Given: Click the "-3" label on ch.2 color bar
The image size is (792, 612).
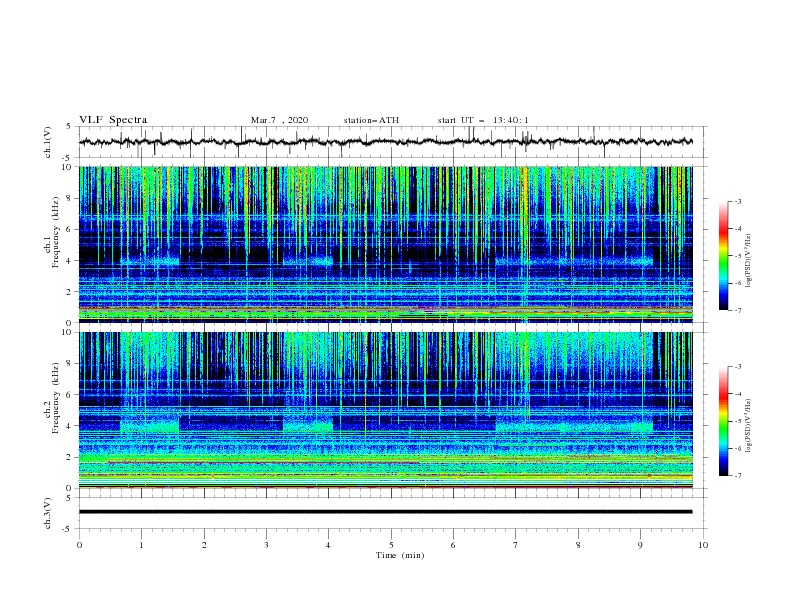Looking at the screenshot, I should tap(738, 367).
